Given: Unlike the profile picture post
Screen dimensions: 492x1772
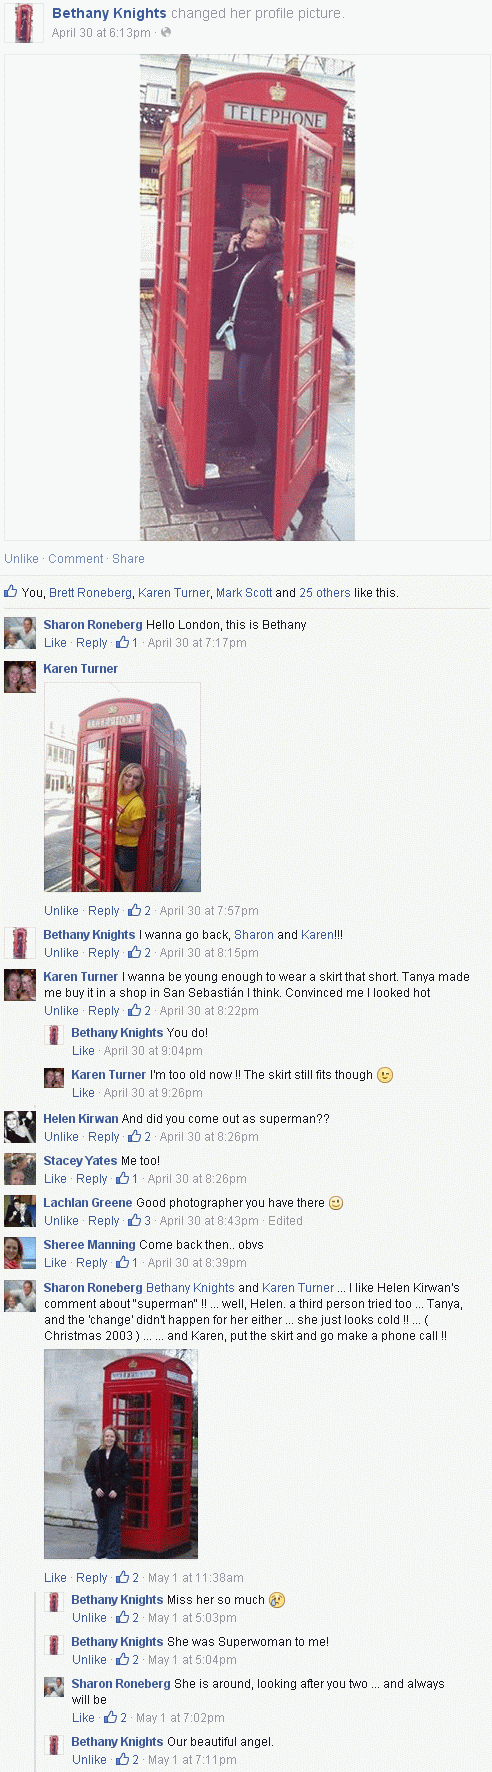Looking at the screenshot, I should coord(21,559).
